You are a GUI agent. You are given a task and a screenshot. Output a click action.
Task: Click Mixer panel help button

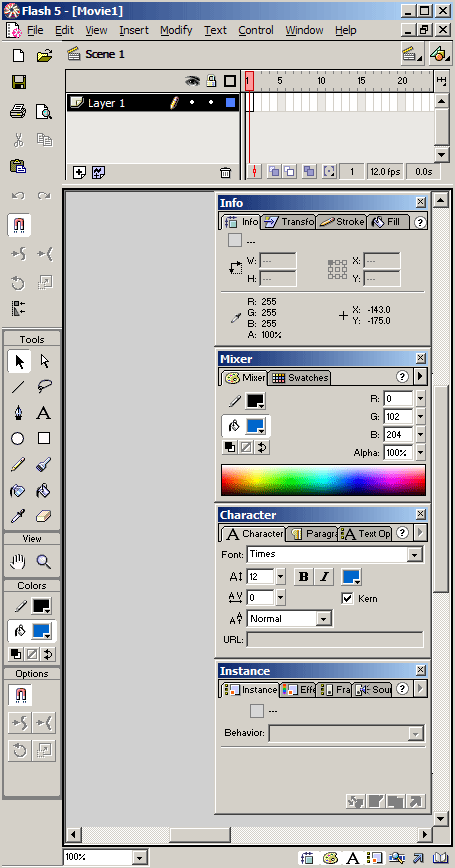pos(402,377)
